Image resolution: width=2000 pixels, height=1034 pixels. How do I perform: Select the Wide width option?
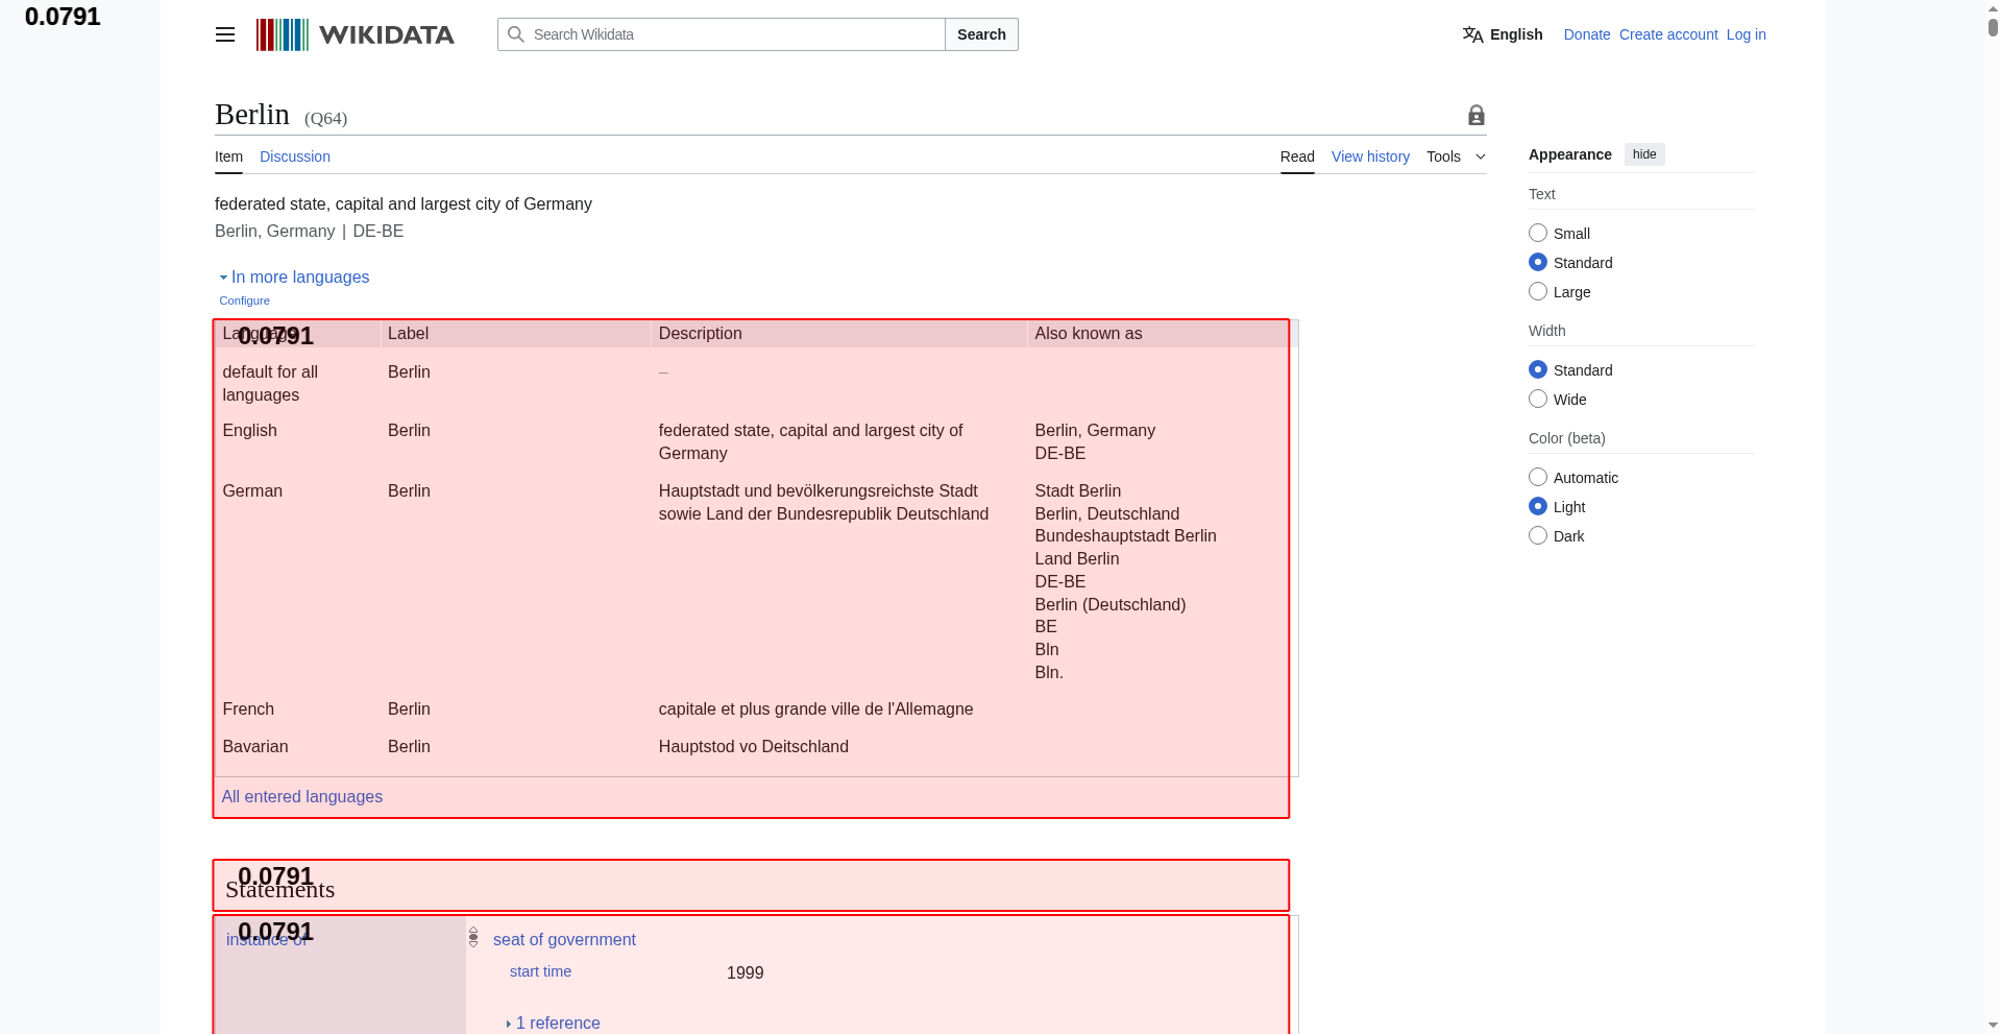coord(1538,399)
